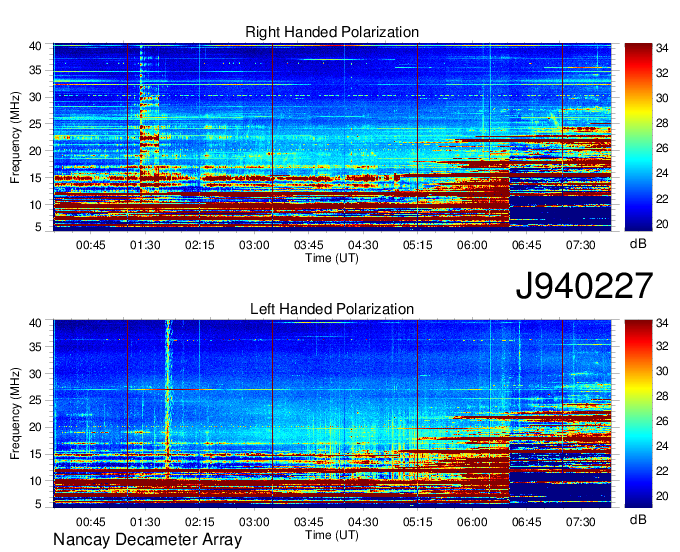Click the 30 MHz tick of Right Handed plot
The height and width of the screenshot is (552, 680).
point(35,97)
